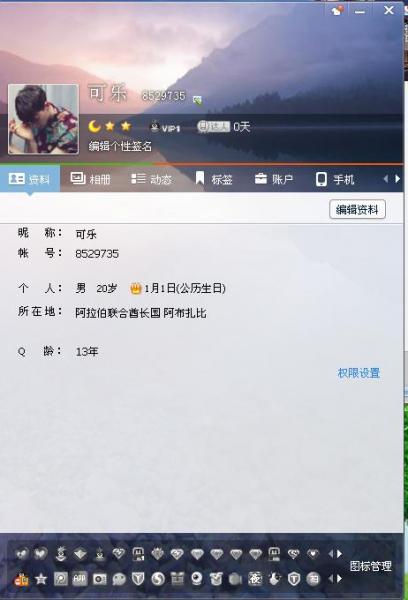Open the 权限设置 link
This screenshot has width=408, height=600.
(x=358, y=373)
